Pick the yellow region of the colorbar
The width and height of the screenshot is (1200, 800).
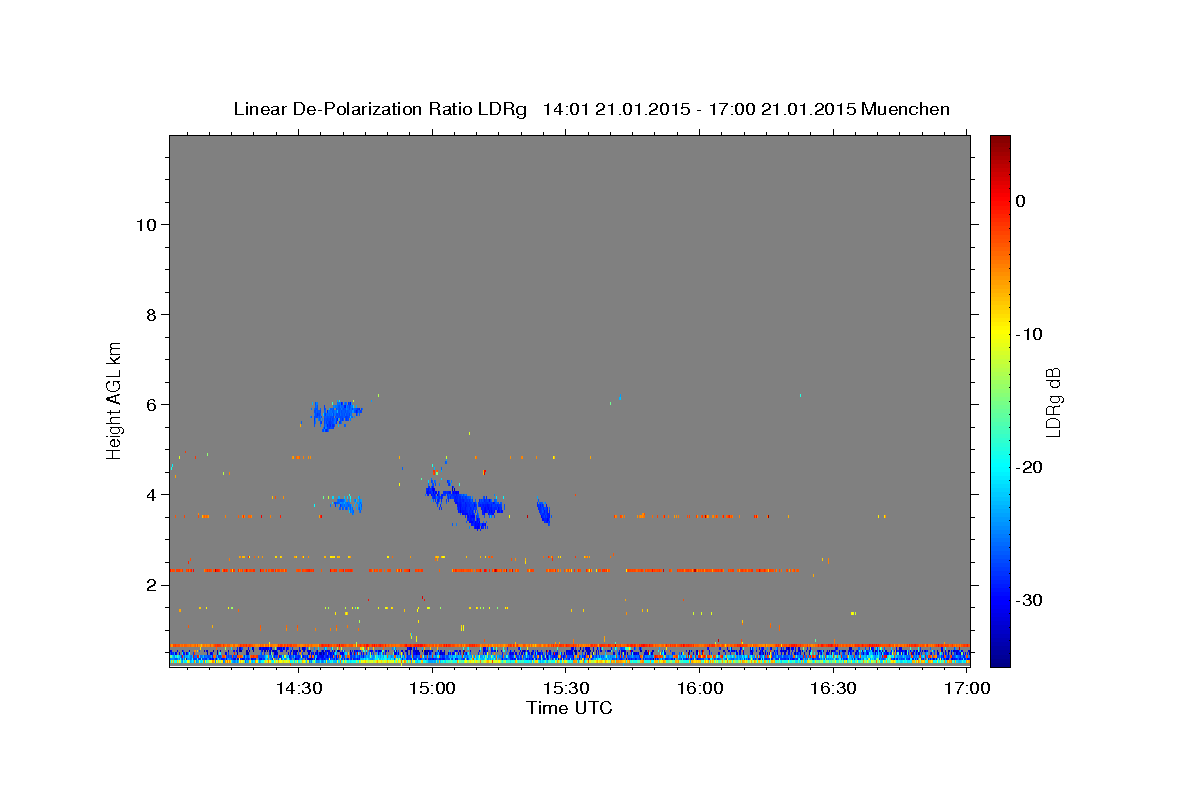click(1000, 334)
